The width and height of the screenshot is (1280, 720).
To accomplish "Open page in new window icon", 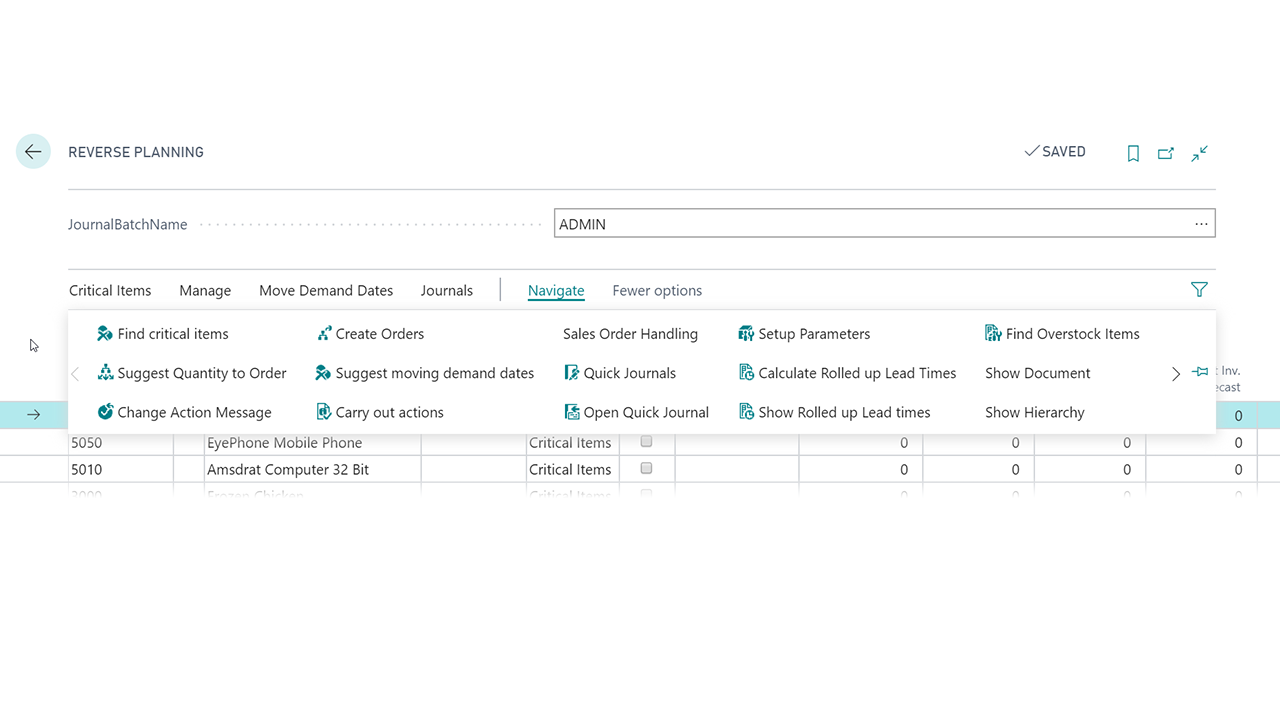I will point(1166,153).
